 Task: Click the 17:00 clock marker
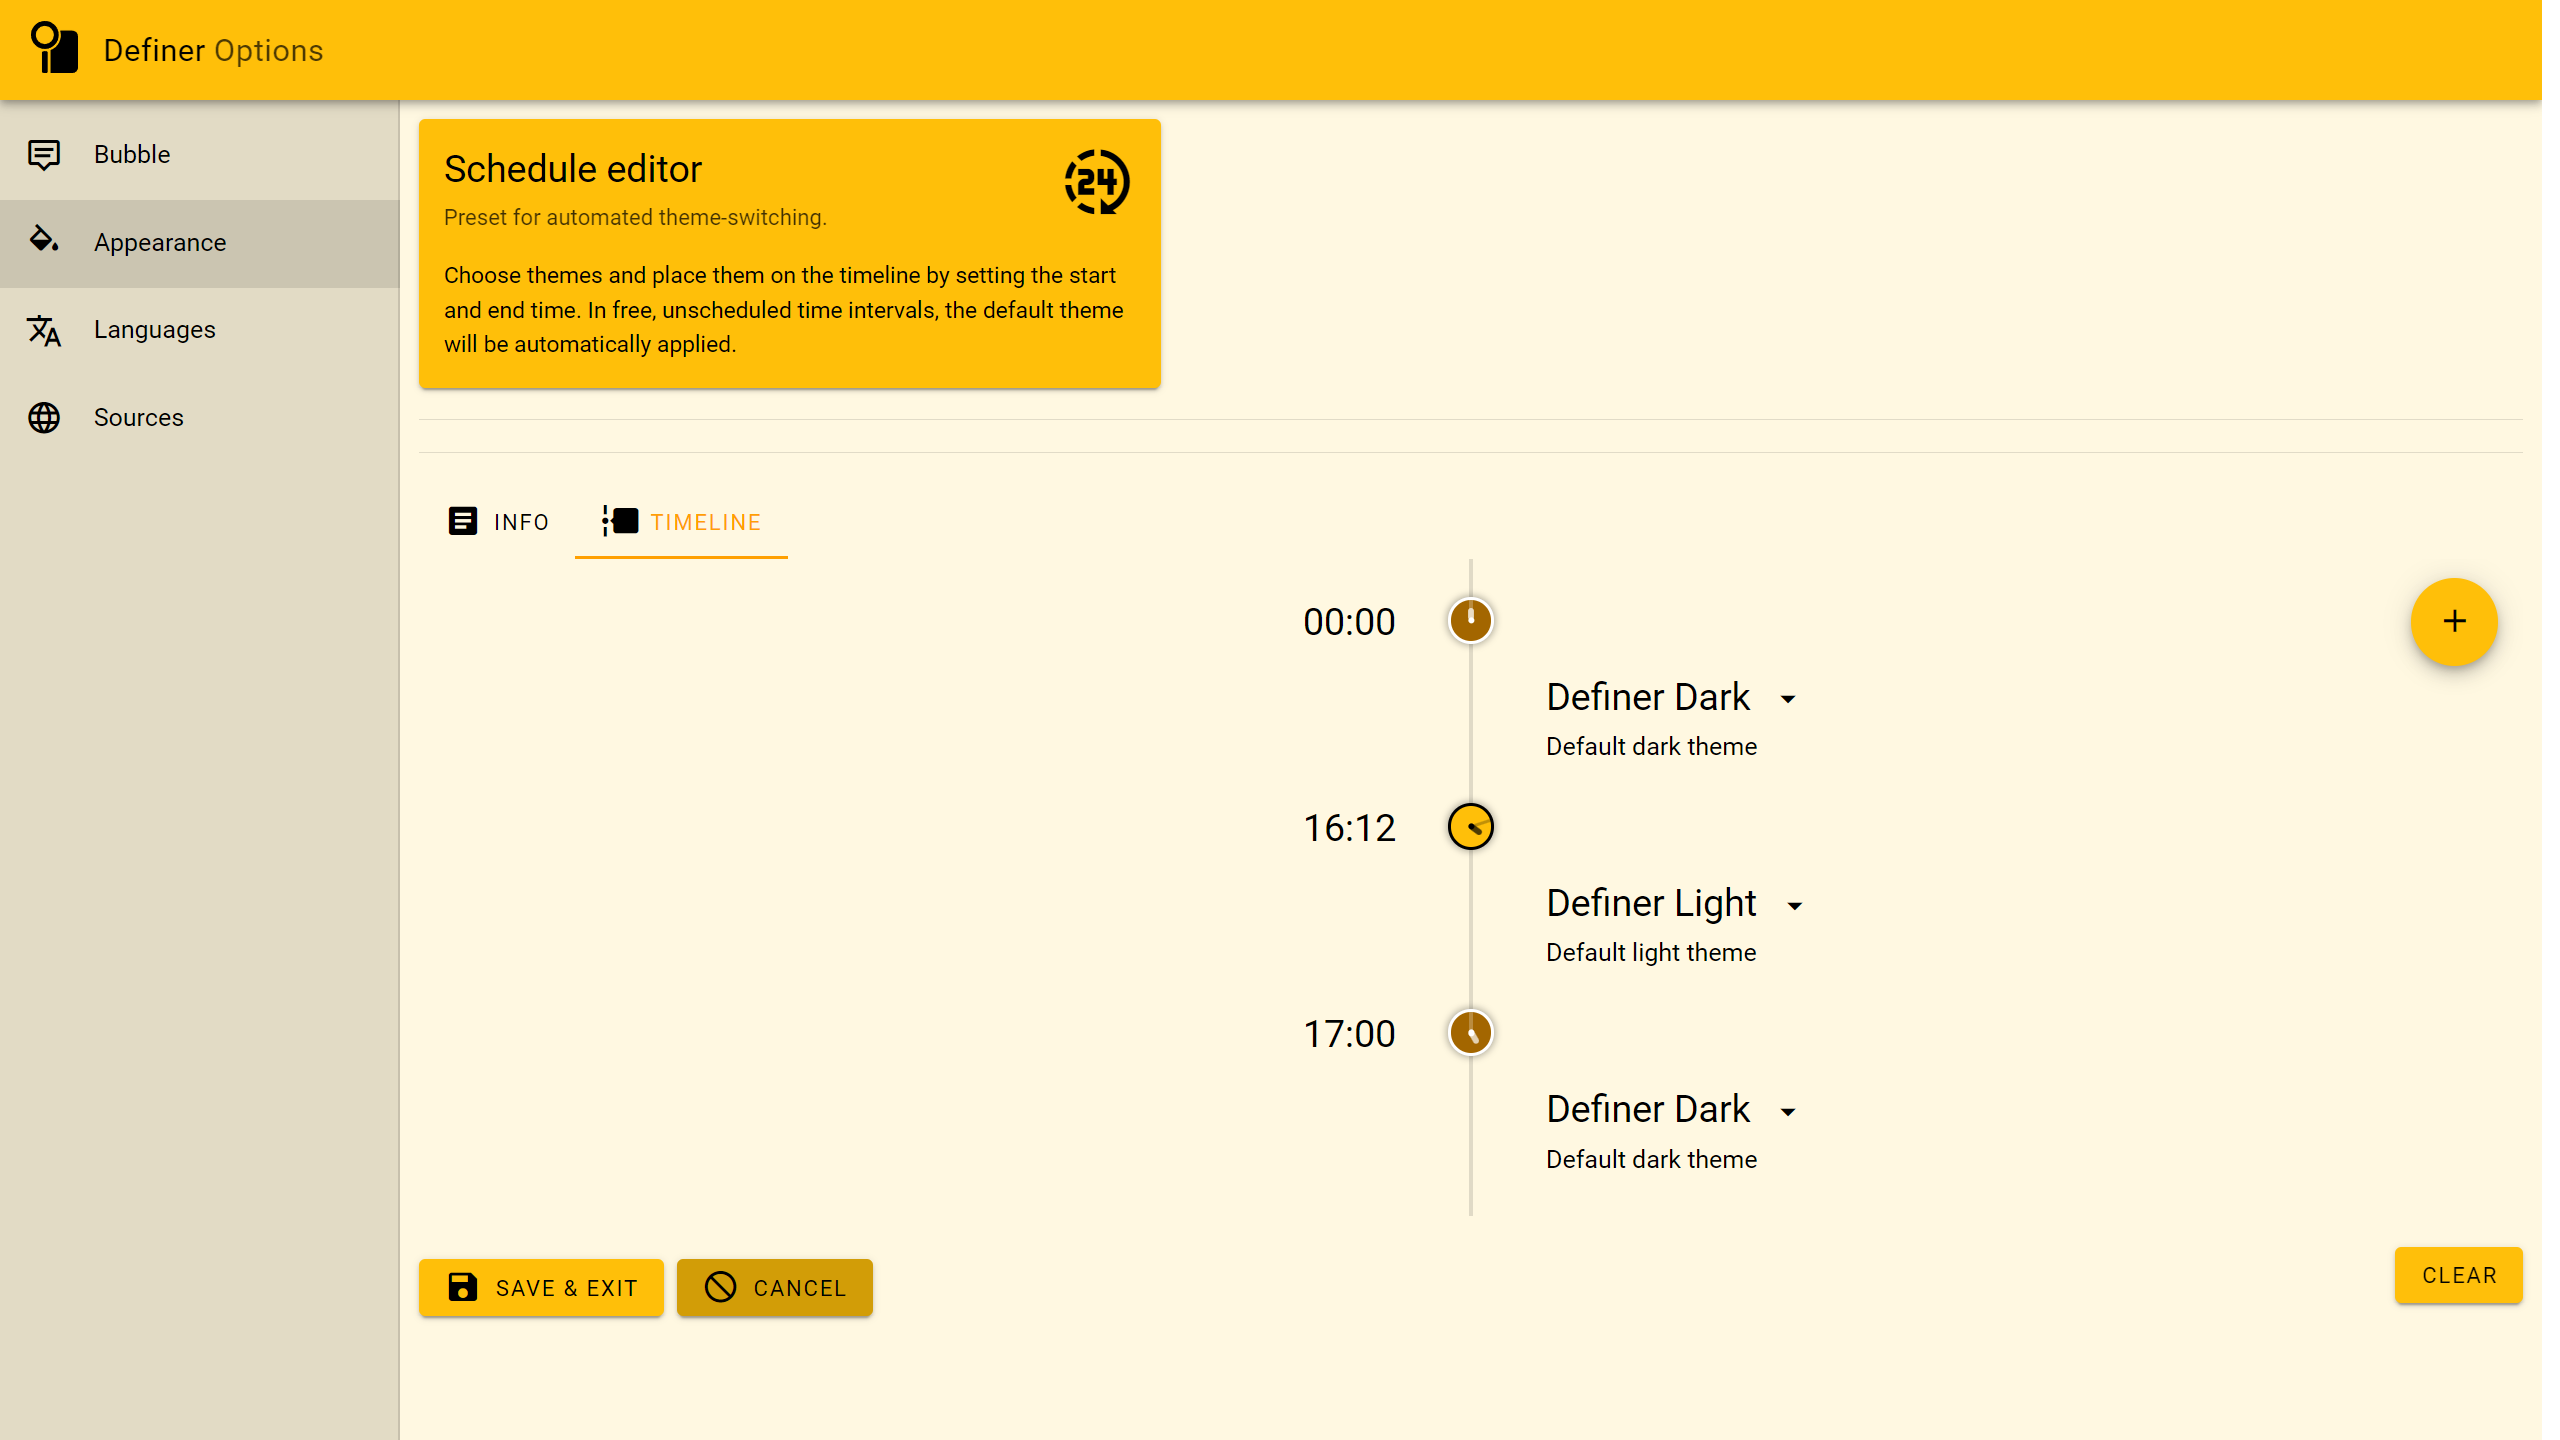pyautogui.click(x=1470, y=1033)
